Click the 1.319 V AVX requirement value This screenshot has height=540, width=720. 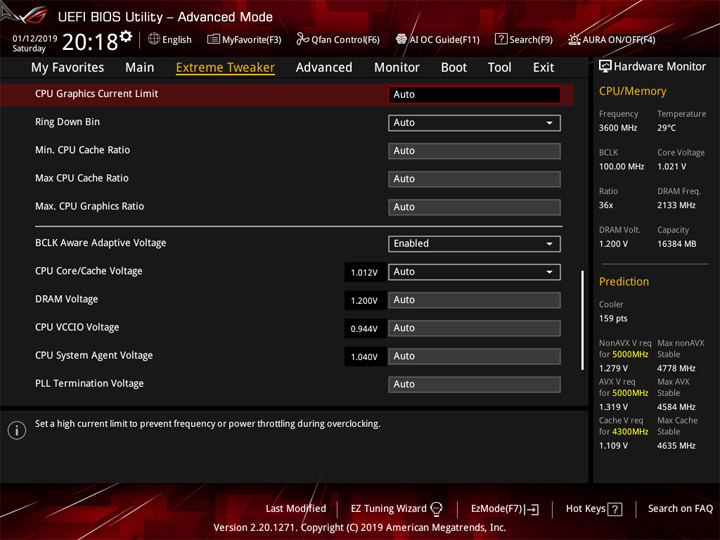(613, 407)
